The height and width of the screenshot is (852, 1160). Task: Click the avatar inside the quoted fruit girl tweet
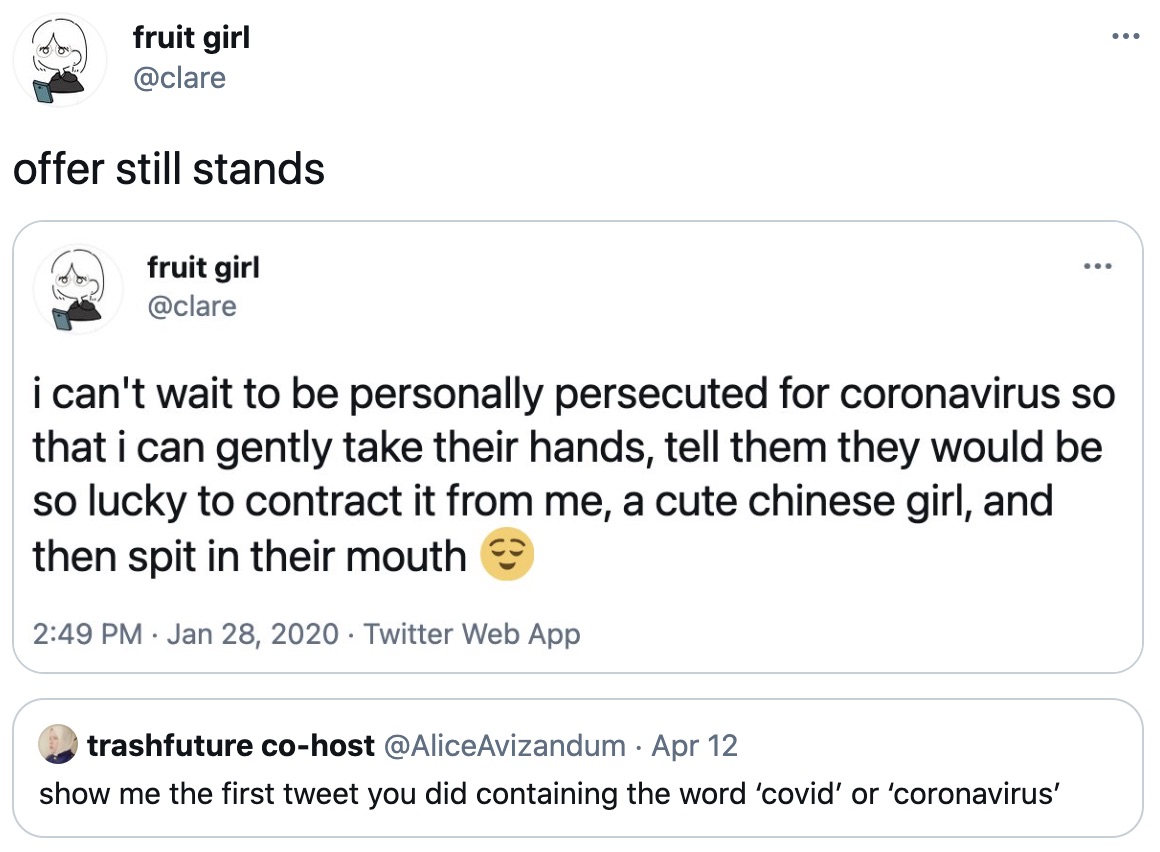coord(78,288)
